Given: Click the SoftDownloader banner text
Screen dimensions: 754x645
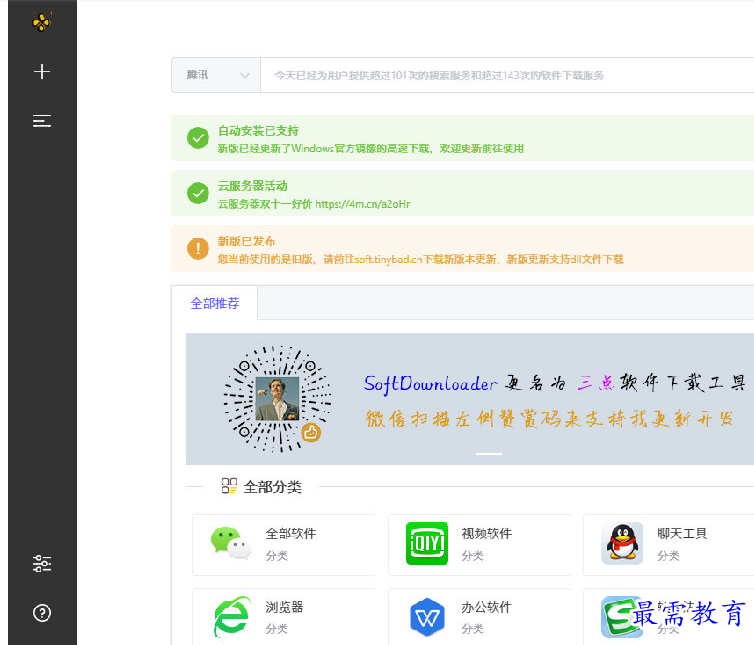Looking at the screenshot, I should click(x=430, y=384).
